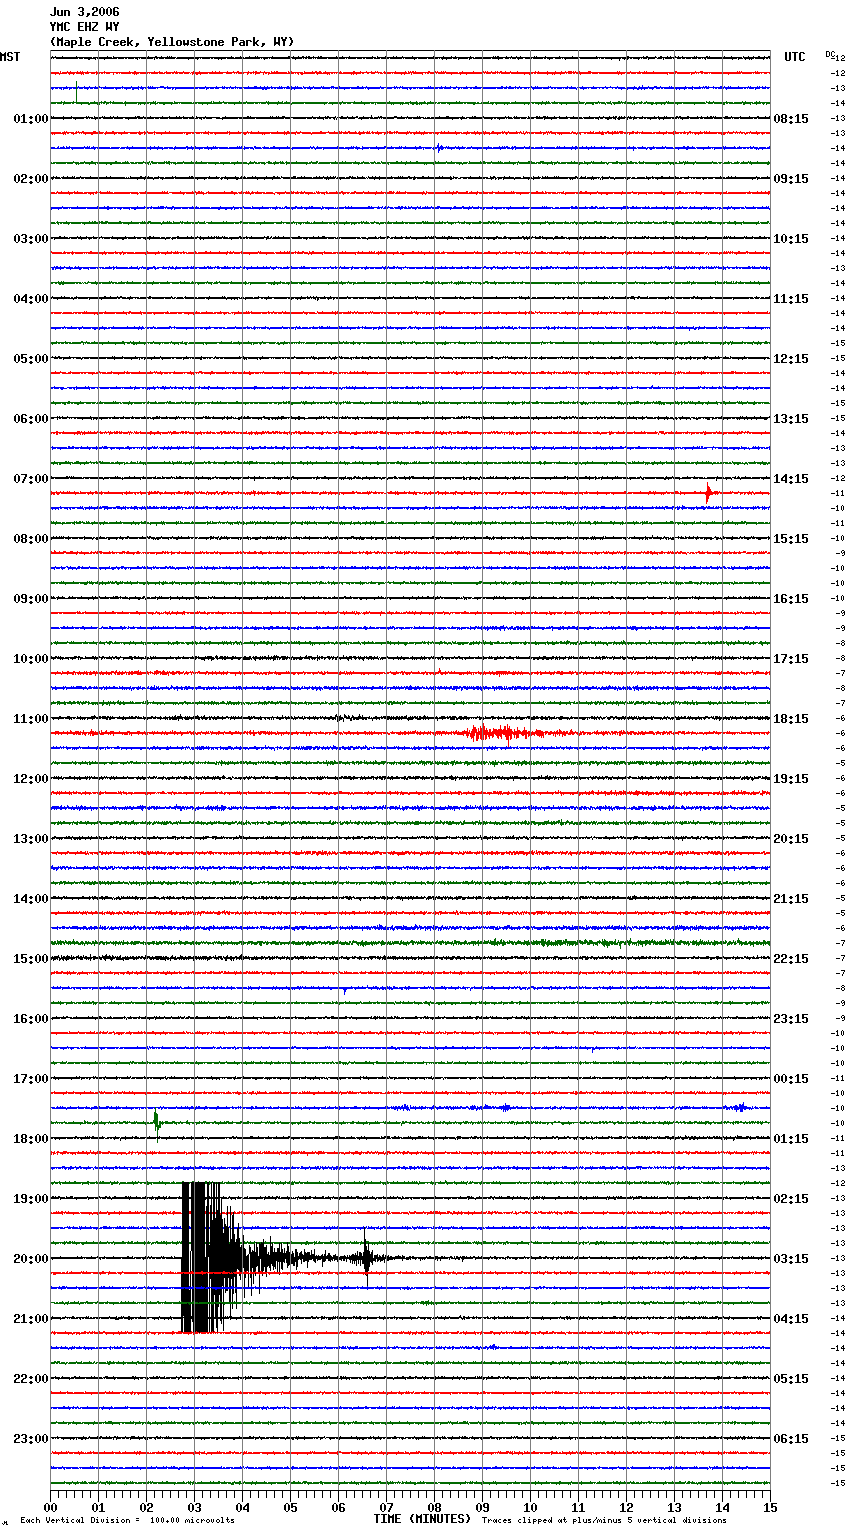The height and width of the screenshot is (1534, 850).
Task: Click the 20:15 UTC time label
Action: 791,839
